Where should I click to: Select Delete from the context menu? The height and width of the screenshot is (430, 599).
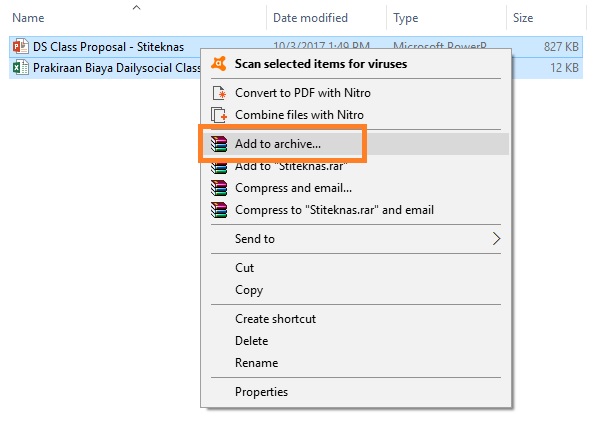point(251,341)
